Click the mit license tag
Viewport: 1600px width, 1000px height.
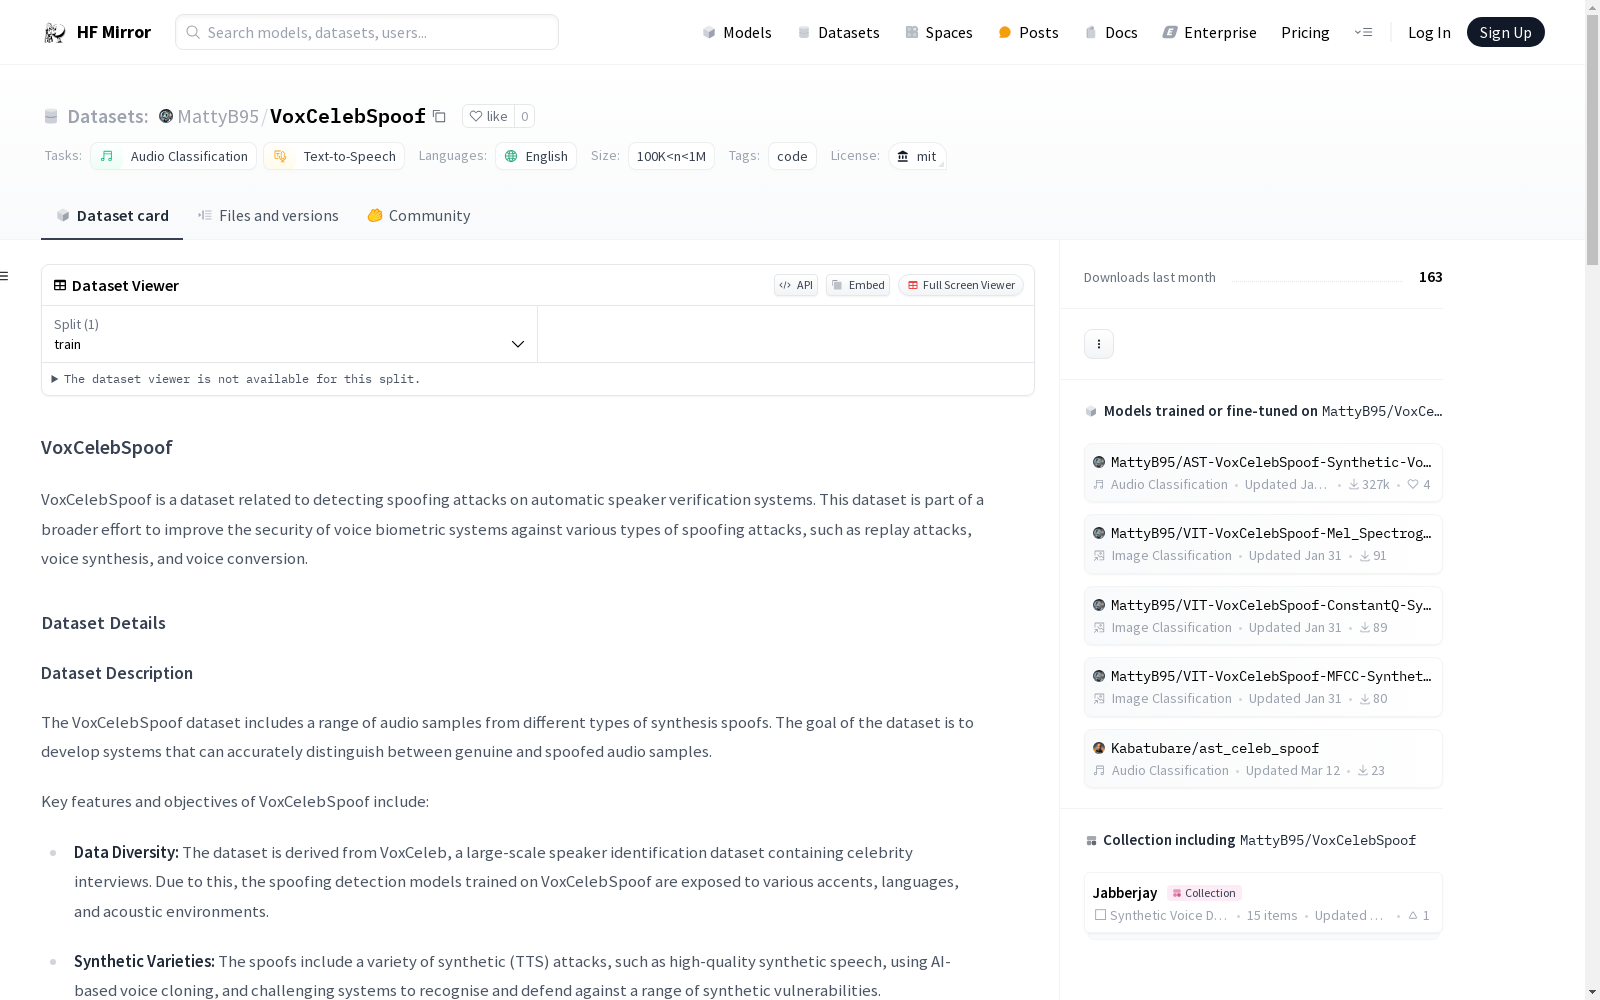[917, 156]
